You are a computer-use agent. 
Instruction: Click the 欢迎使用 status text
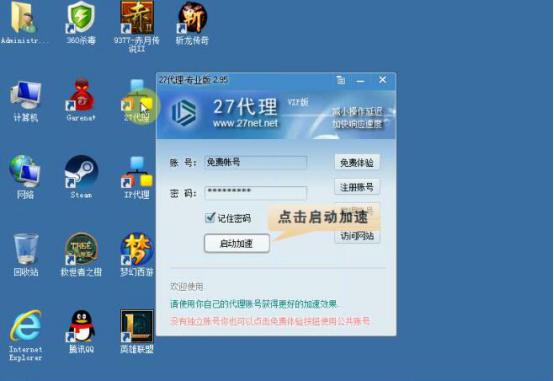pos(187,287)
